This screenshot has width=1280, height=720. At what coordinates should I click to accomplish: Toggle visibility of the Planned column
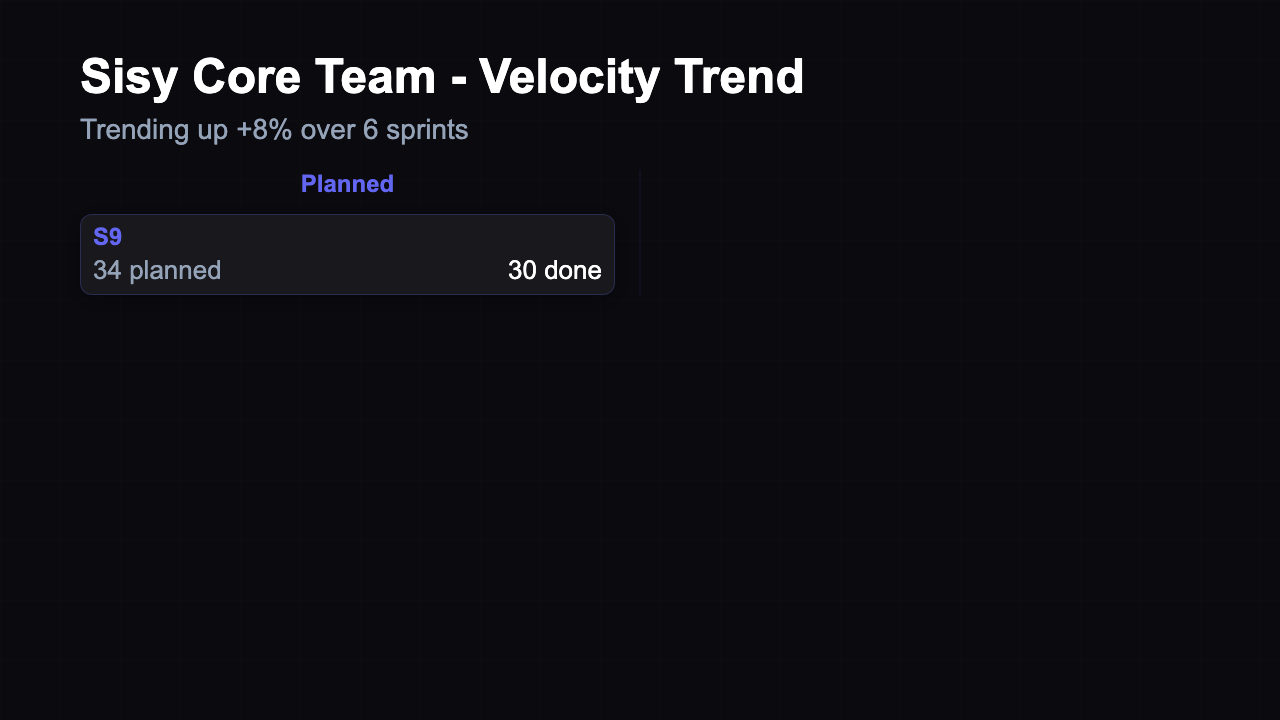(x=347, y=184)
